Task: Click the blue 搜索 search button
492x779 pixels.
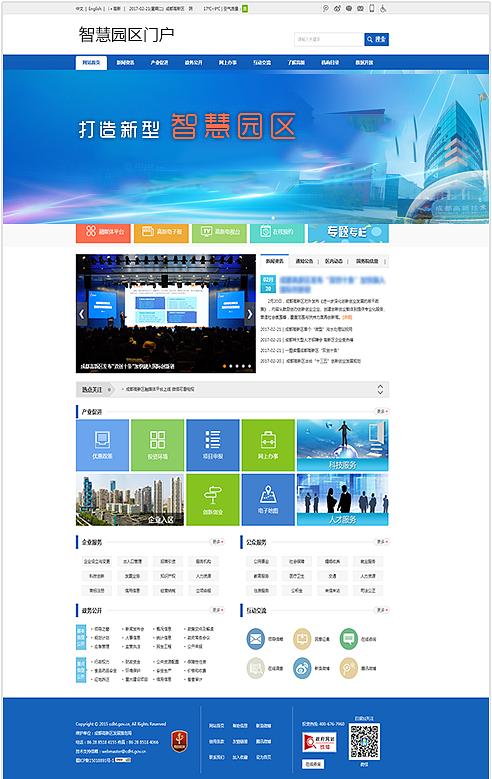Action: (x=377, y=39)
